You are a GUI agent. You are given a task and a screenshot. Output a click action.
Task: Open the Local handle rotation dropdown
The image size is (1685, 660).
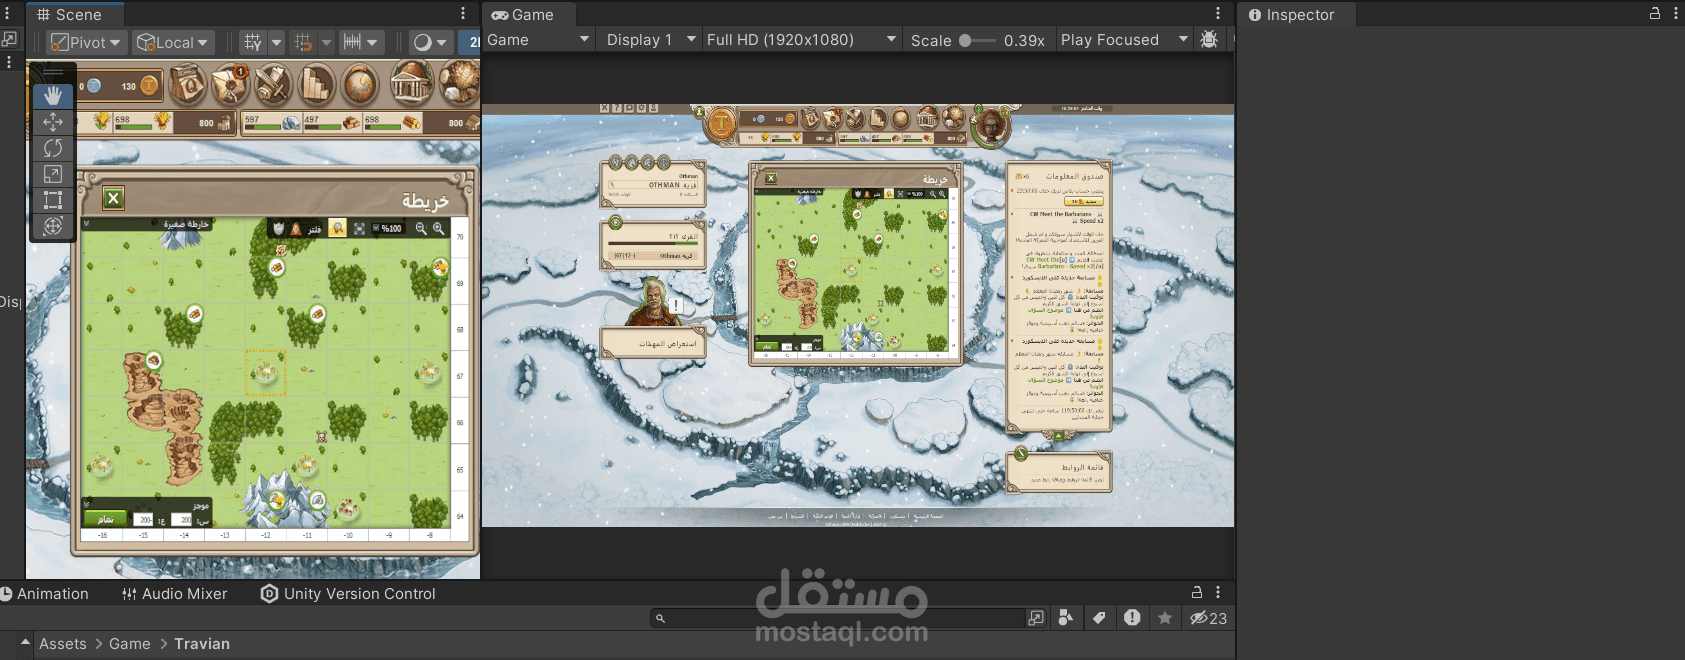(172, 42)
